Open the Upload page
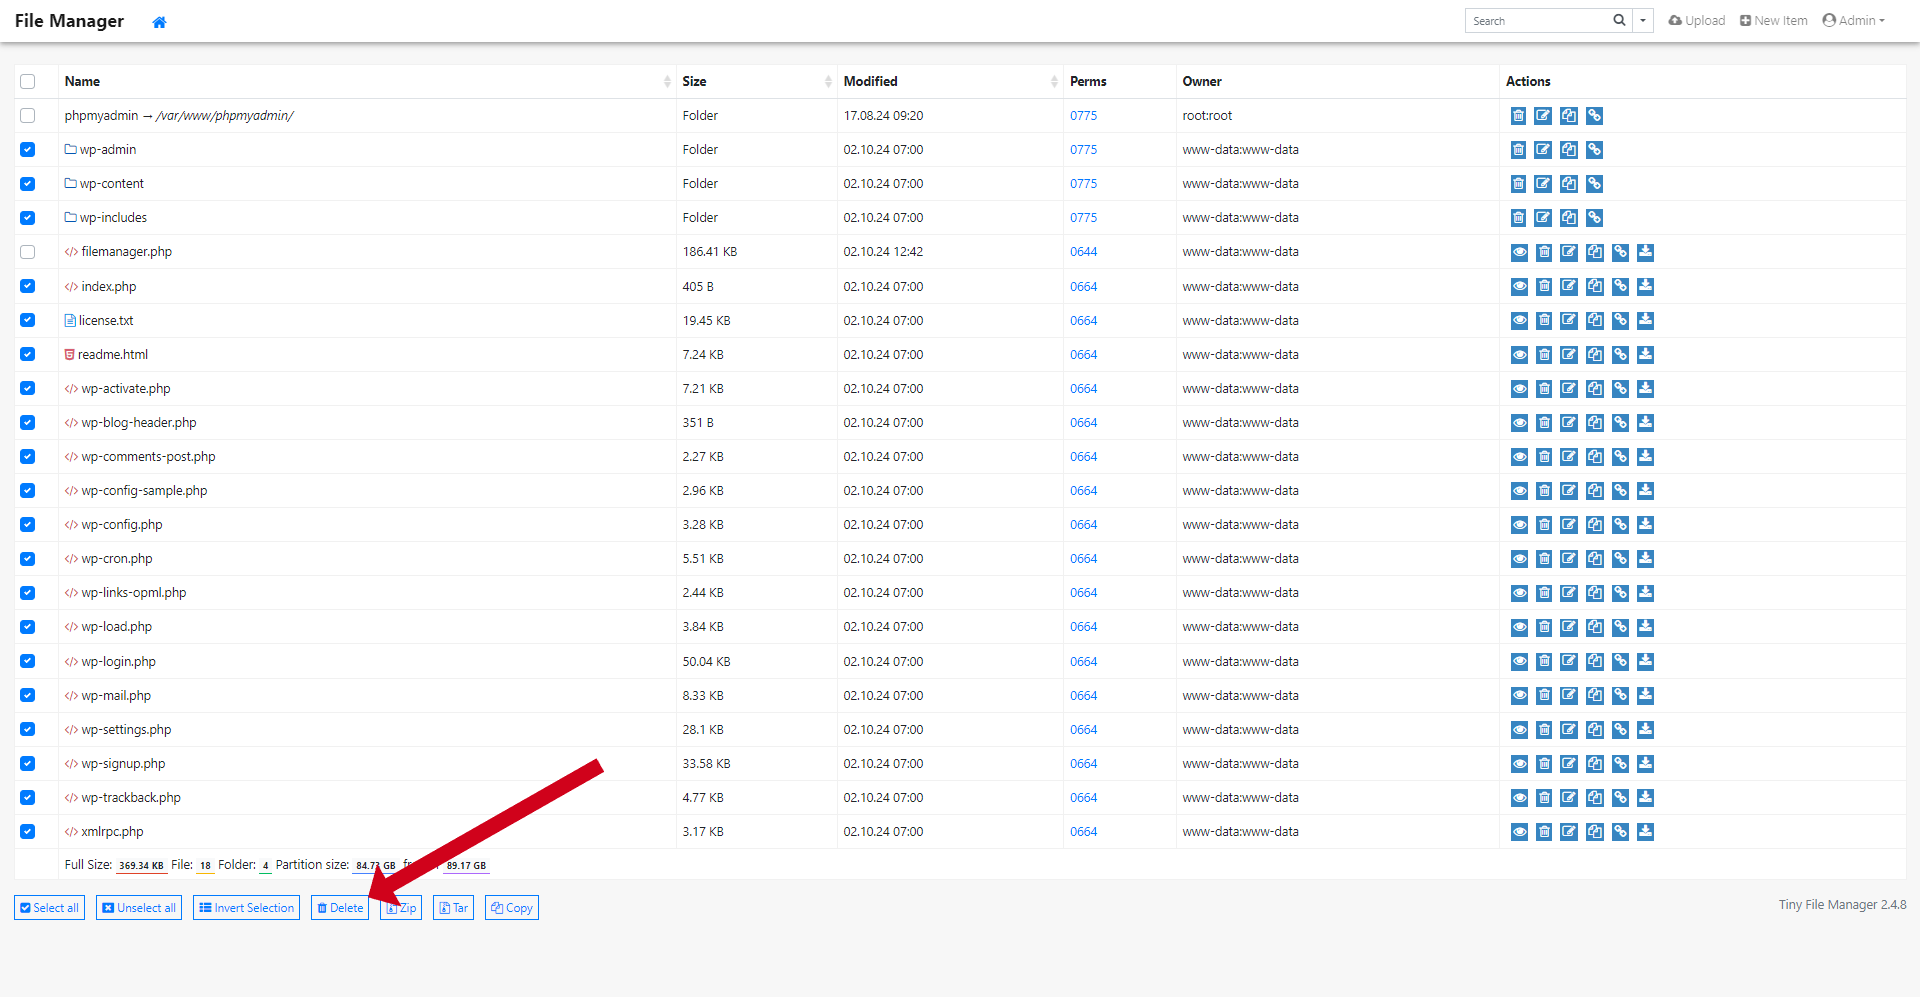 pos(1697,21)
